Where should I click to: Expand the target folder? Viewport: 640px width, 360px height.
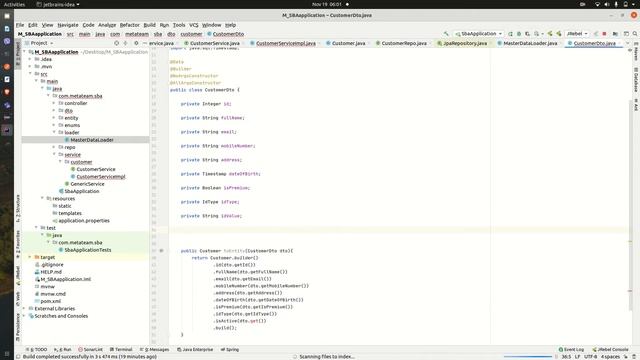pyautogui.click(x=30, y=257)
